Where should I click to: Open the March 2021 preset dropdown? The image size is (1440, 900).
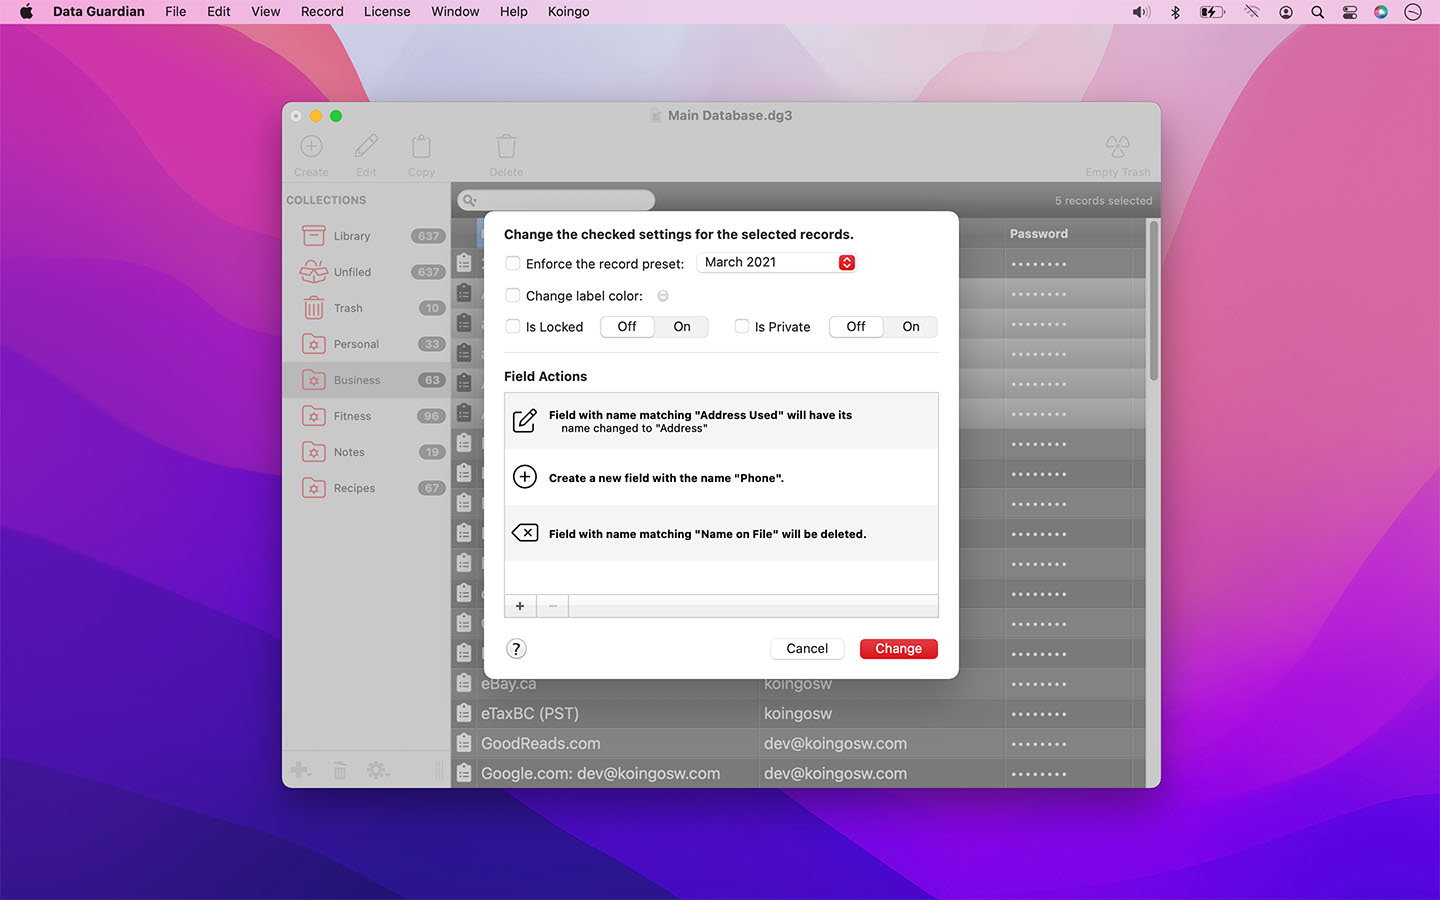pos(778,262)
